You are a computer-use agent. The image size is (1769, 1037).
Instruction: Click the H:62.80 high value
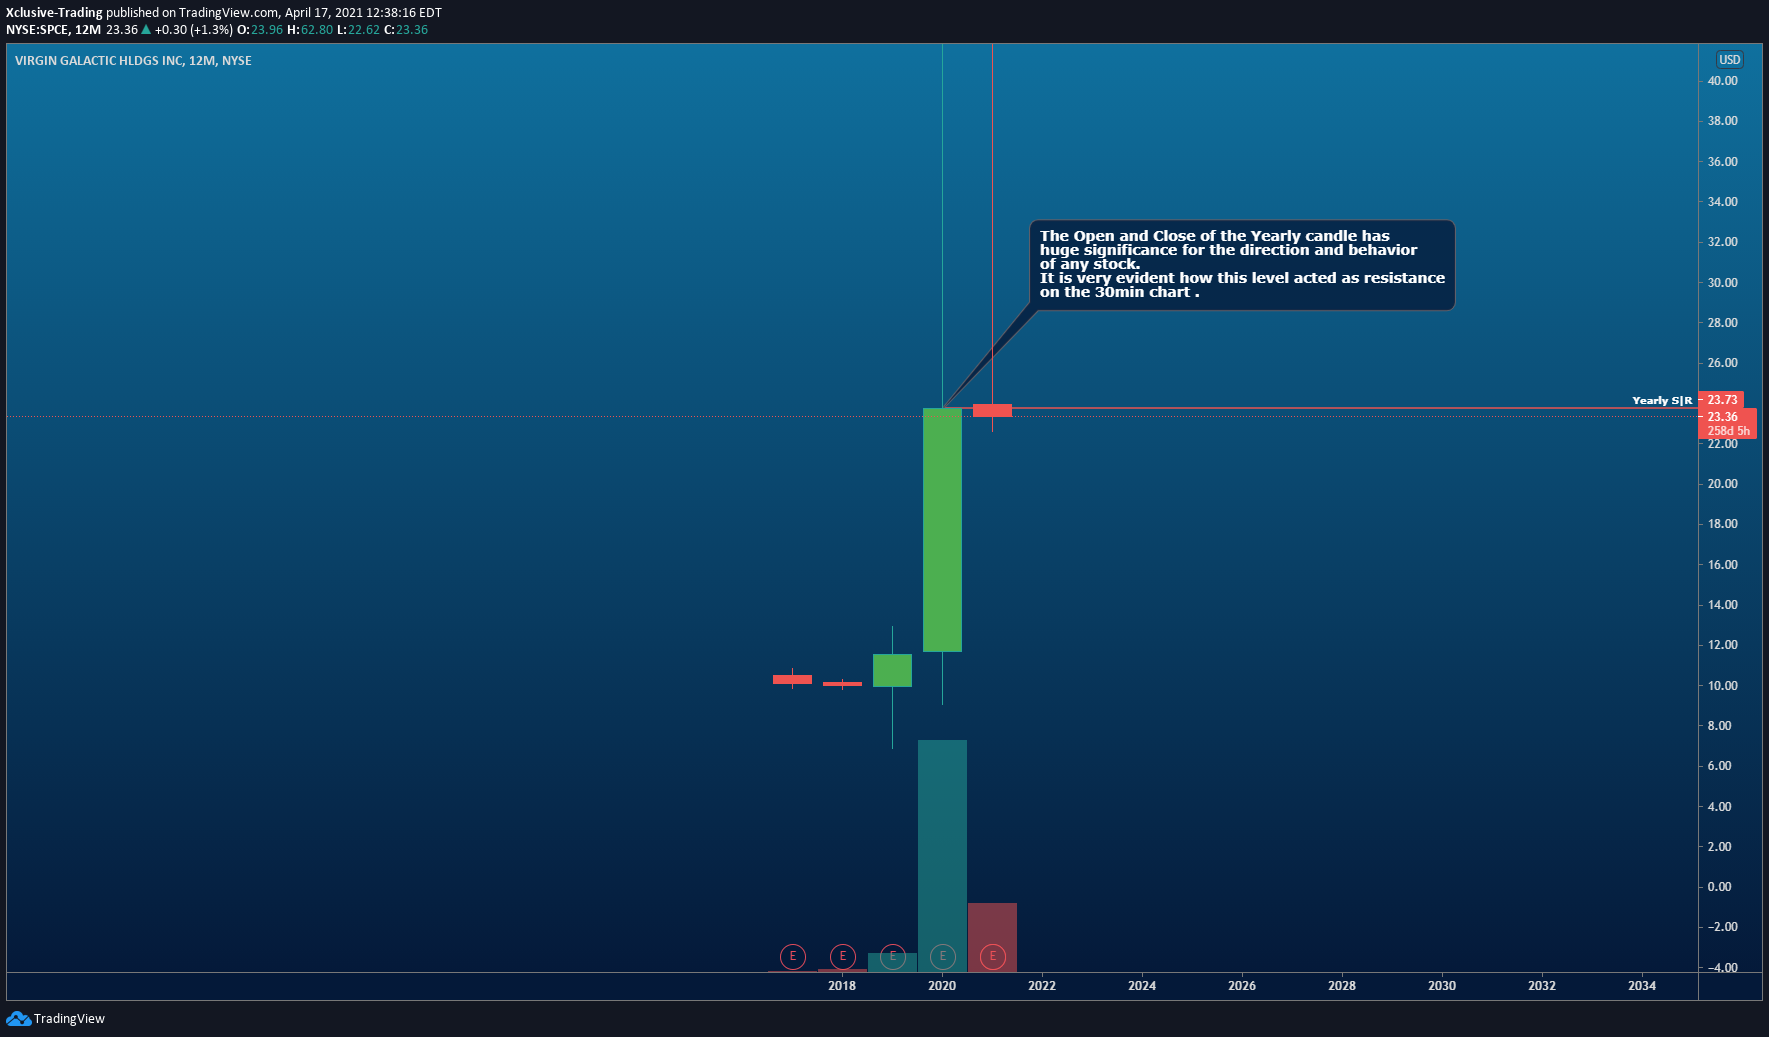[x=310, y=30]
